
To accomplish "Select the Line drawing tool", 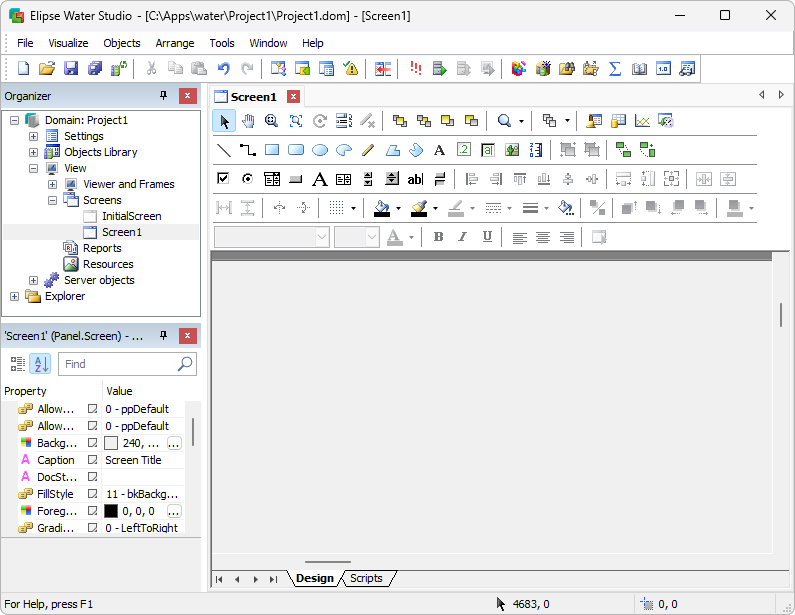I will [224, 150].
